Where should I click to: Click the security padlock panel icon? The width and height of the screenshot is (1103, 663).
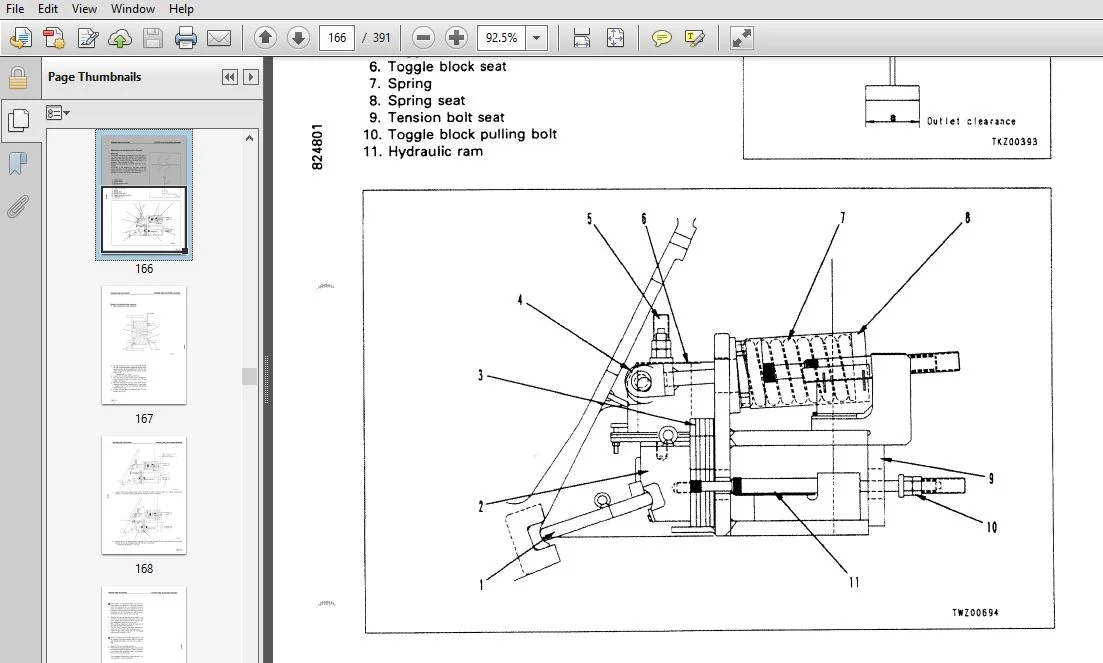(18, 78)
